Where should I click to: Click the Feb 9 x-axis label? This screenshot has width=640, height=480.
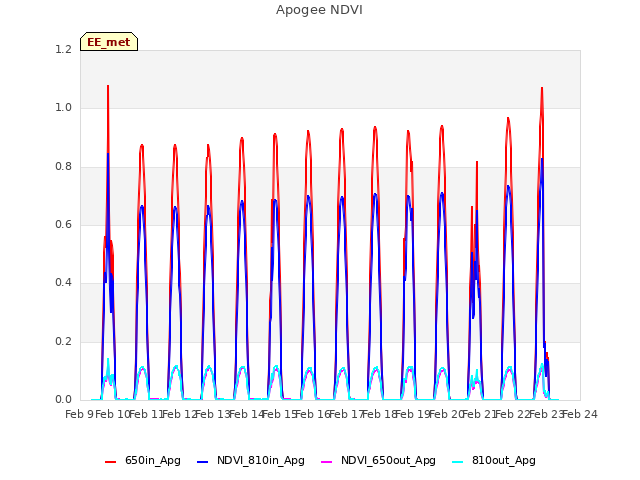pos(78,414)
